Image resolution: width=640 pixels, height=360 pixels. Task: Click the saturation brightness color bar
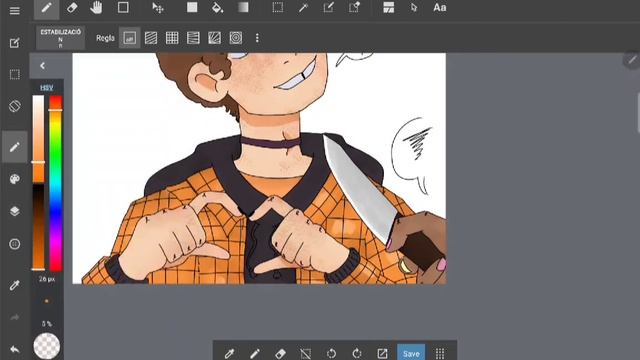38,183
